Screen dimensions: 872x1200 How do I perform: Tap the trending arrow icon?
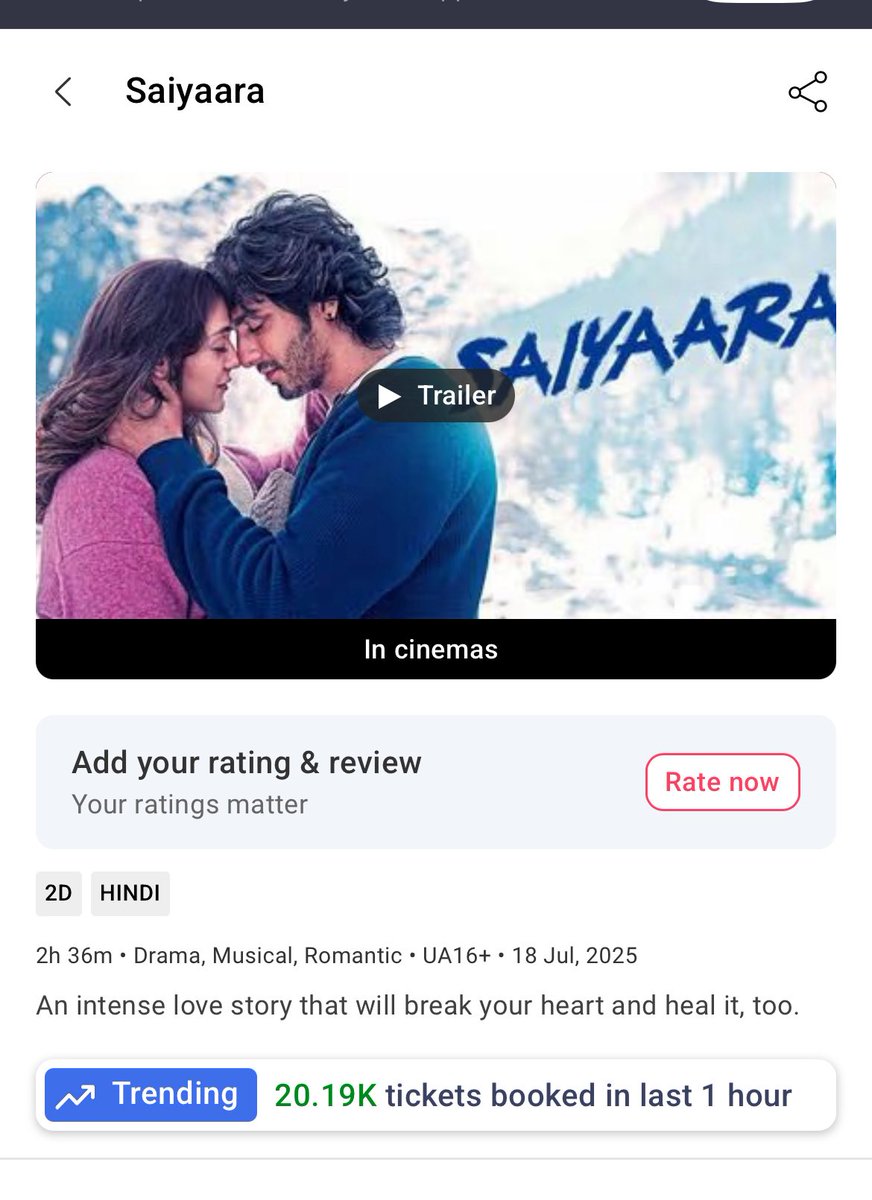tap(74, 1096)
